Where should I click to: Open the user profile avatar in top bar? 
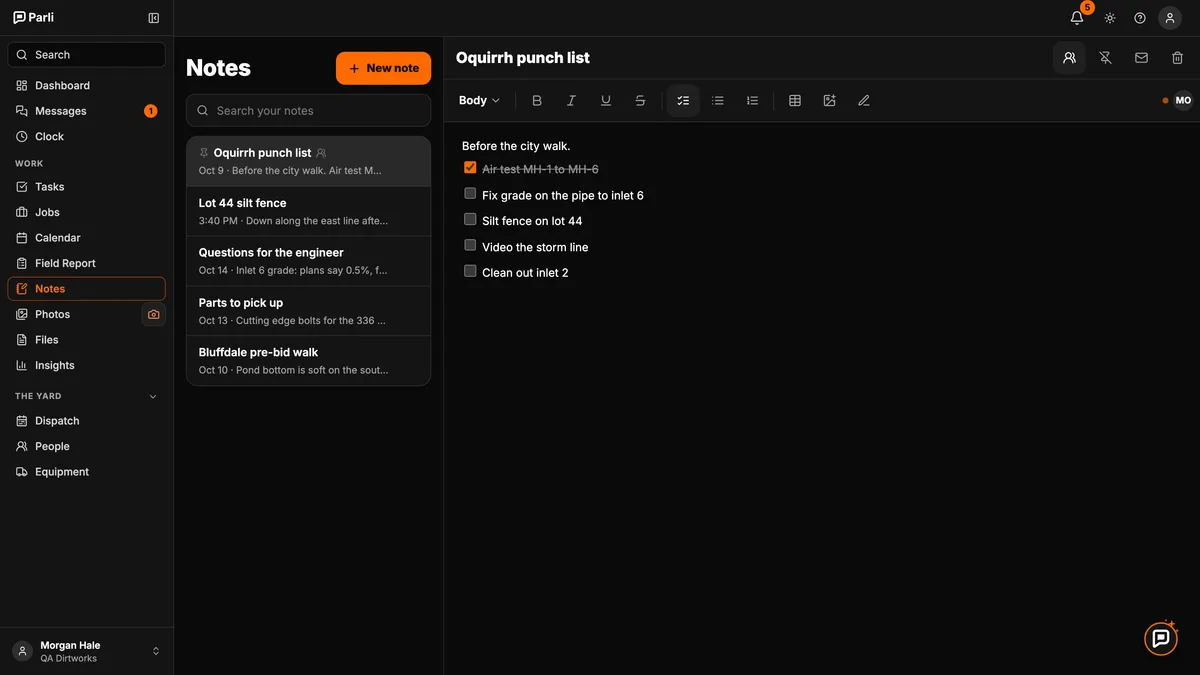click(1170, 18)
